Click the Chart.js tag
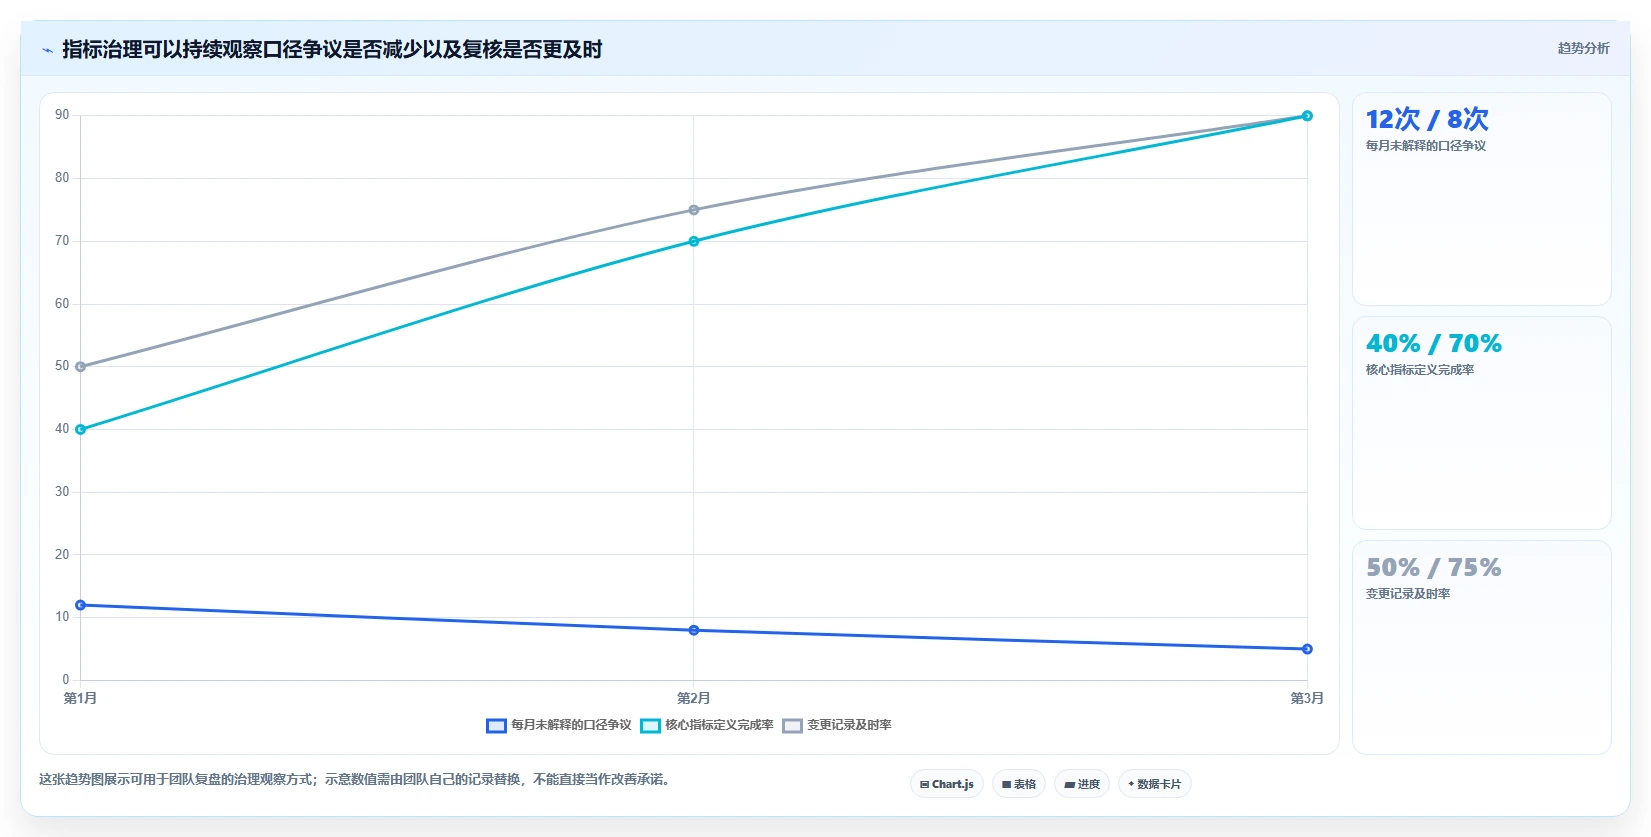This screenshot has height=837, width=1651. [947, 784]
